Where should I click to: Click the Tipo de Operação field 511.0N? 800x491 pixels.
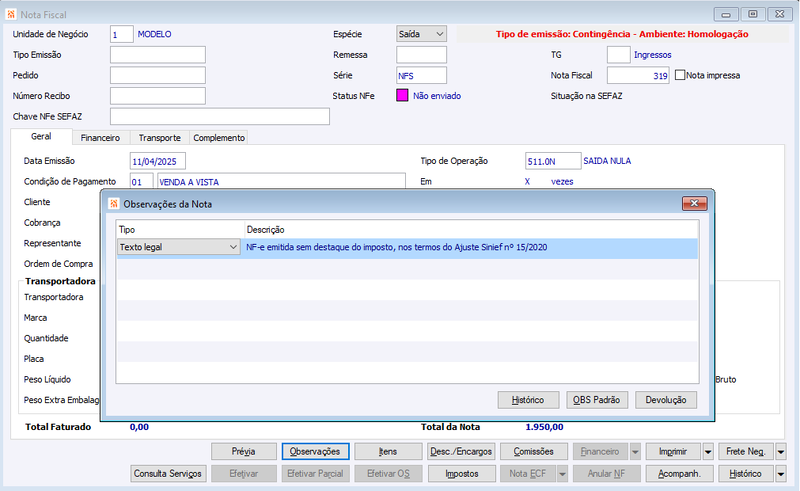tap(553, 161)
